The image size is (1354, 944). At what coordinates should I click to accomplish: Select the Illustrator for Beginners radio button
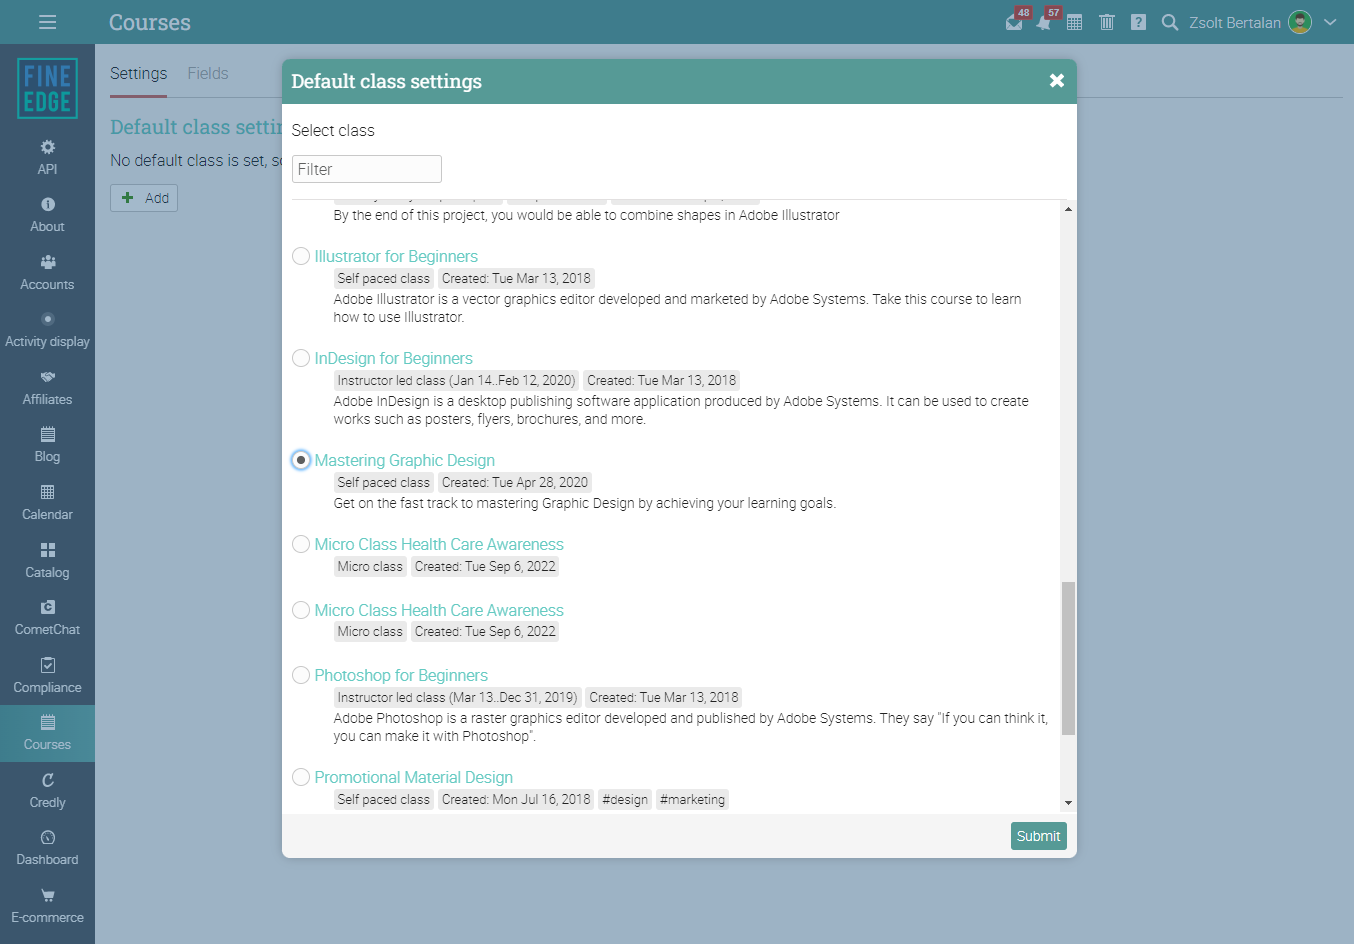click(301, 256)
